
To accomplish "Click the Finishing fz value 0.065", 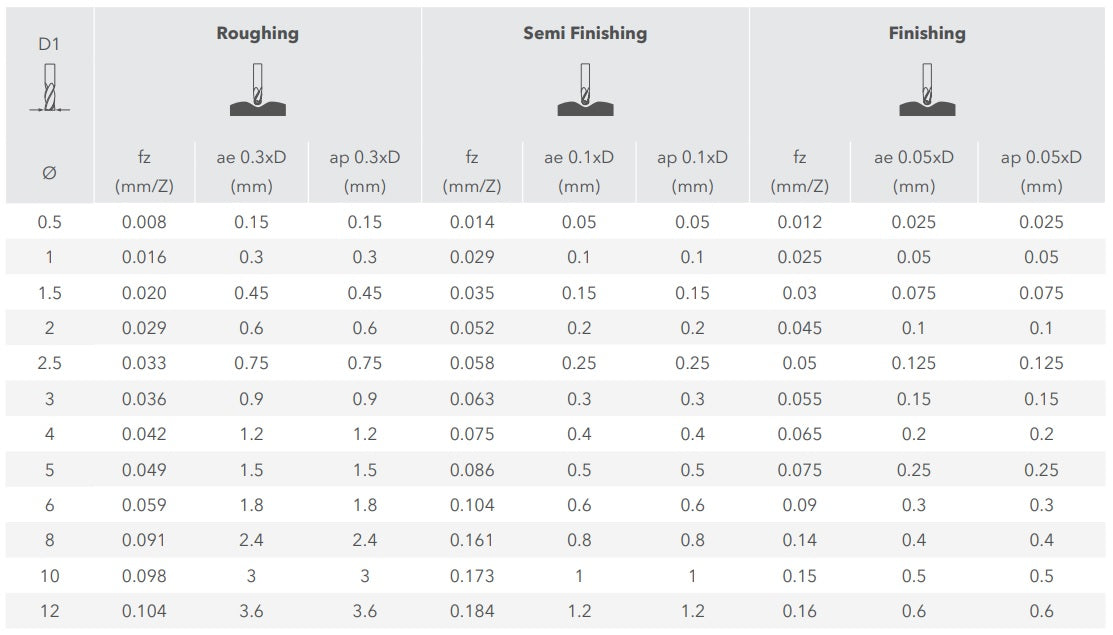I will 800,434.
